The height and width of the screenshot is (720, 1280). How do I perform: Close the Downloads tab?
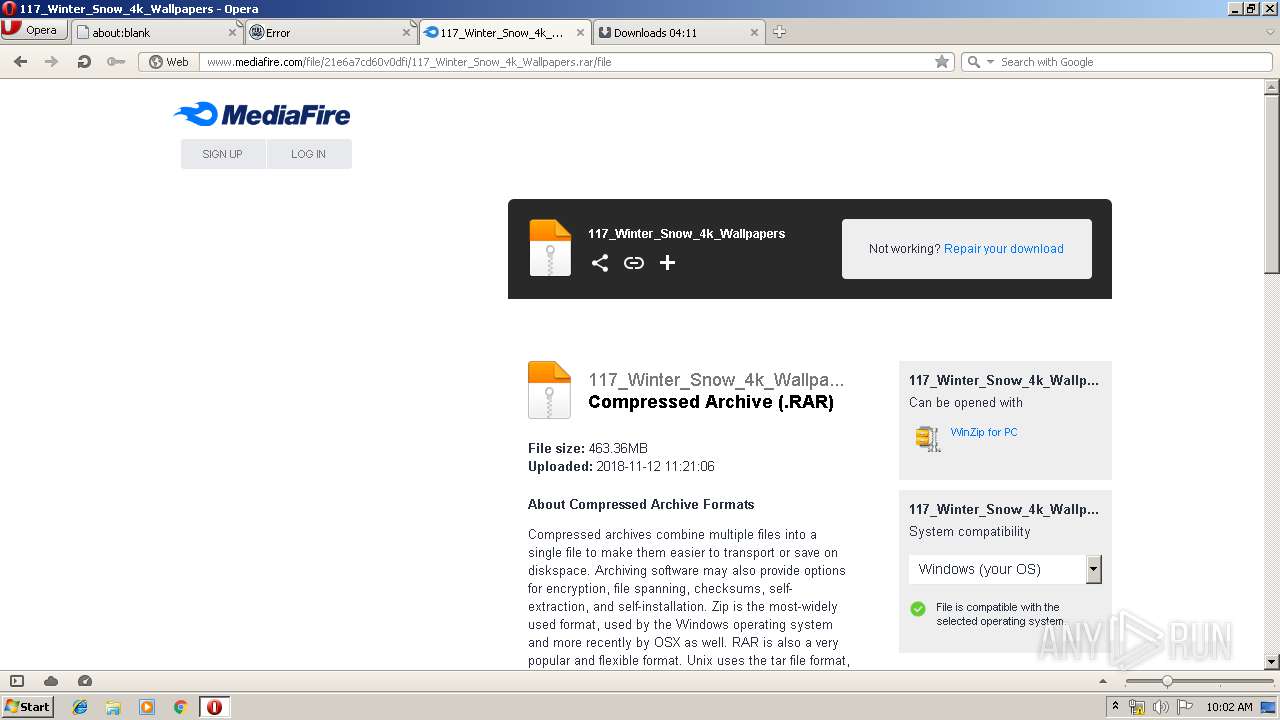pyautogui.click(x=754, y=32)
